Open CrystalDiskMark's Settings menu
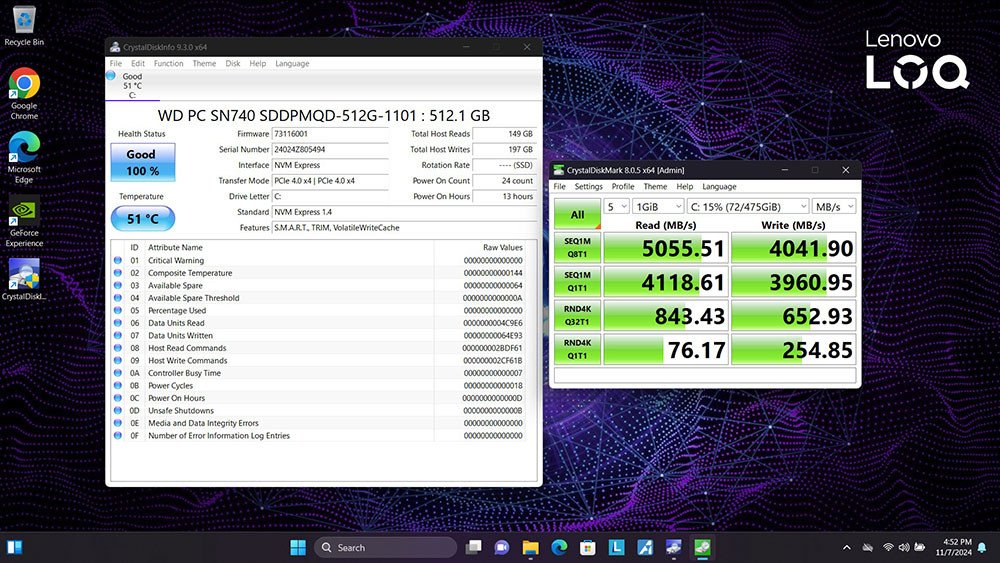Viewport: 1000px width, 563px height. click(588, 187)
